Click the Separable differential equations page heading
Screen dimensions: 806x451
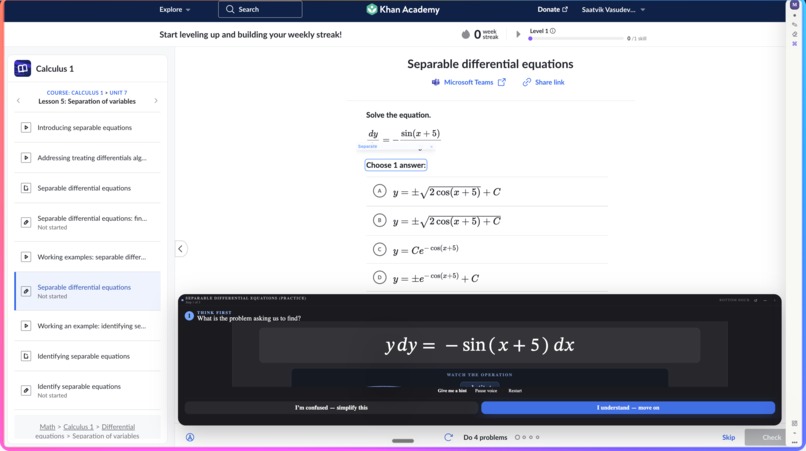pos(490,64)
